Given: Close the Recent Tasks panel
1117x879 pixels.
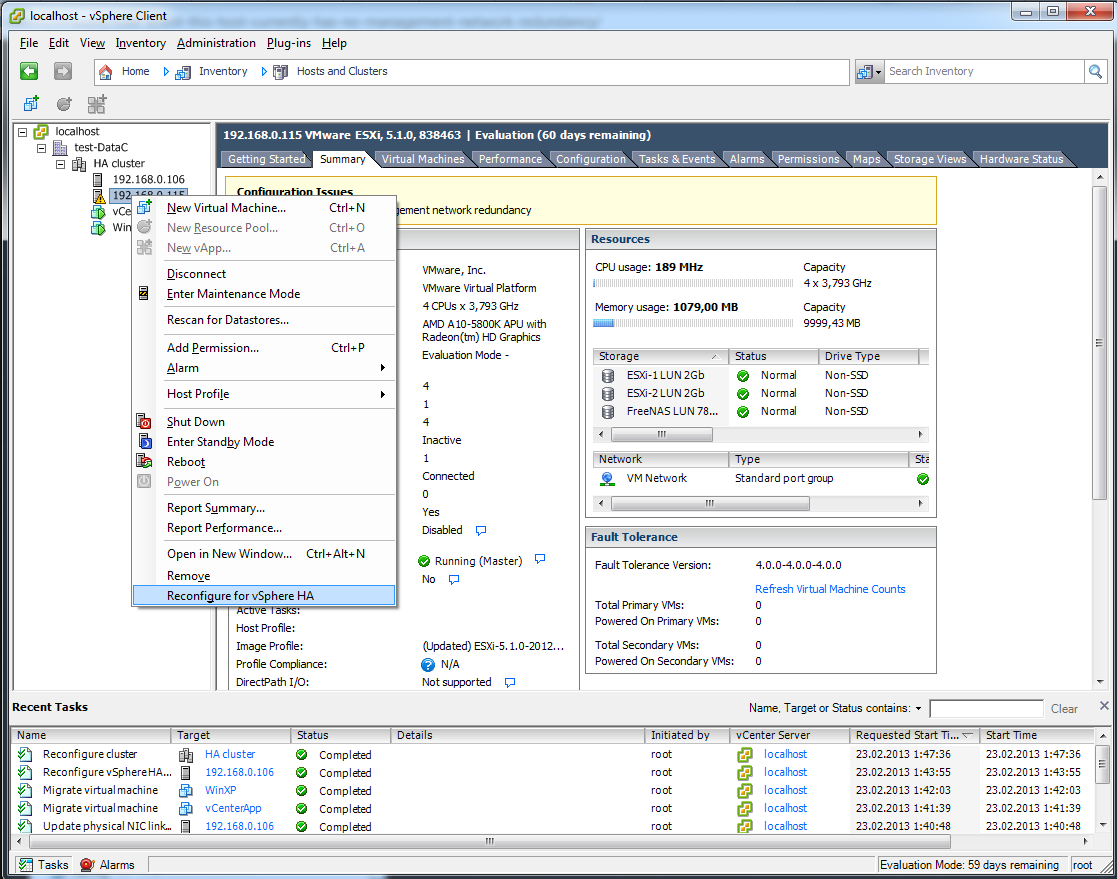Looking at the screenshot, I should pos(1103,706).
